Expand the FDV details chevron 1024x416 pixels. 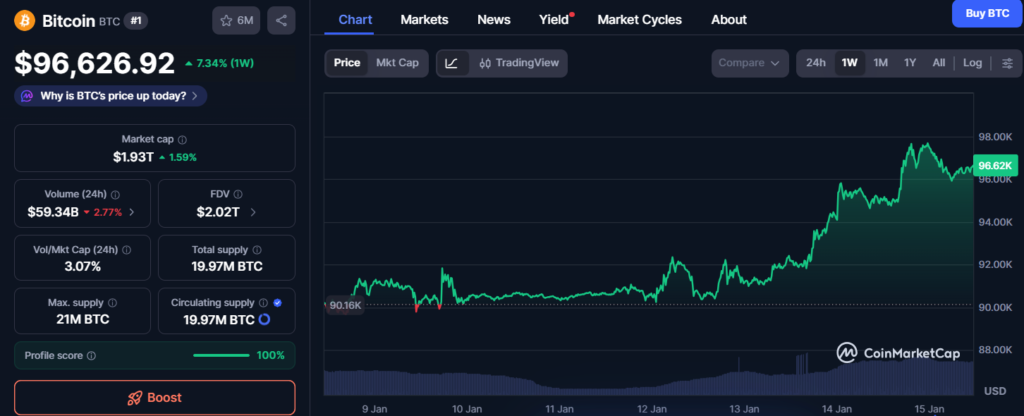pyautogui.click(x=252, y=212)
